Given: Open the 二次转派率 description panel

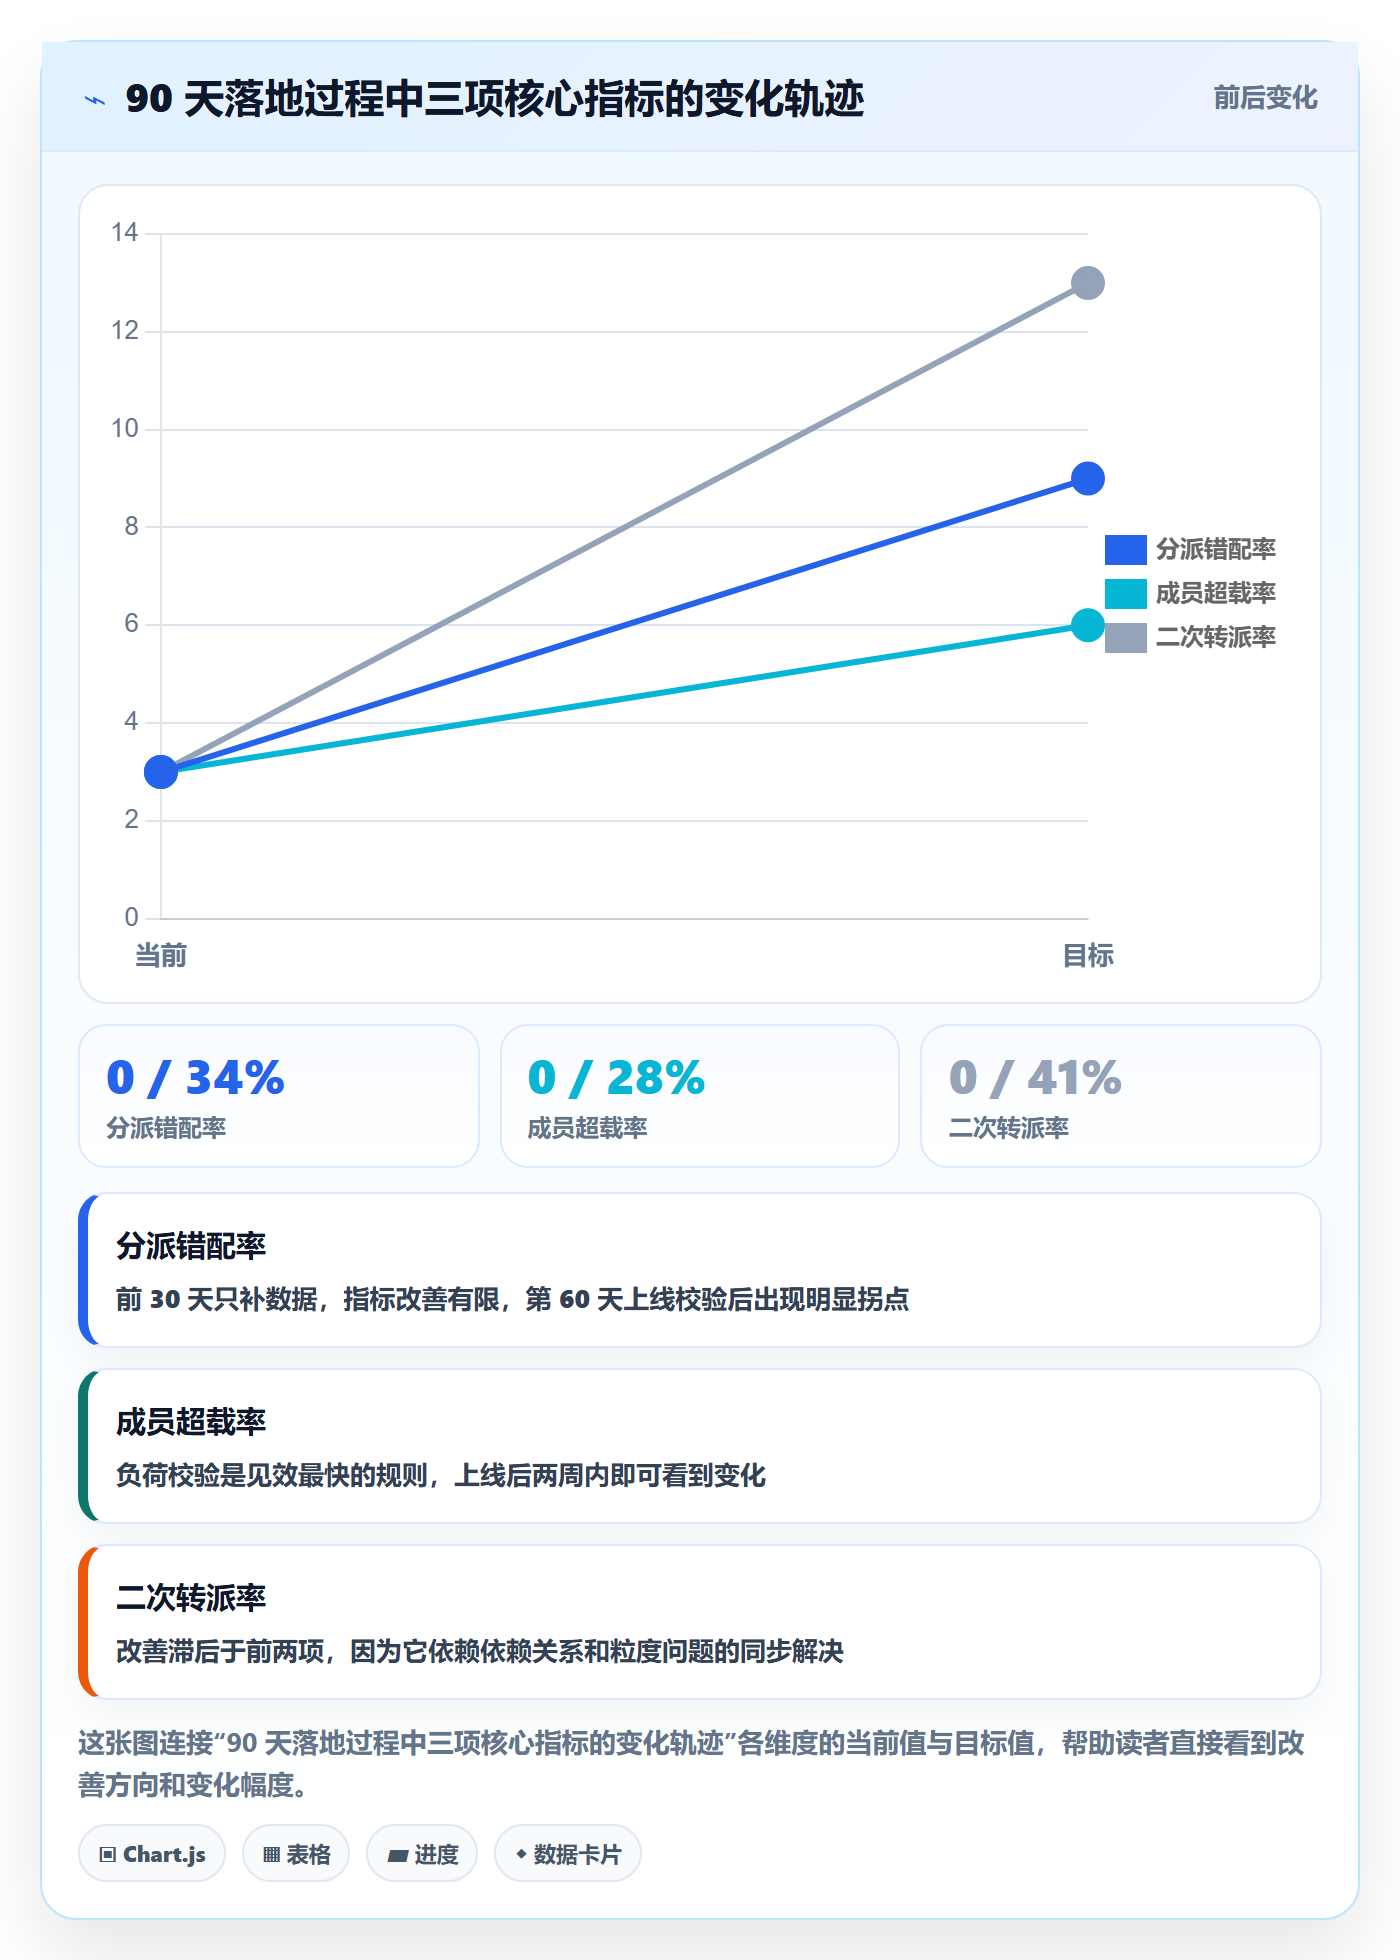Looking at the screenshot, I should pyautogui.click(x=700, y=1622).
